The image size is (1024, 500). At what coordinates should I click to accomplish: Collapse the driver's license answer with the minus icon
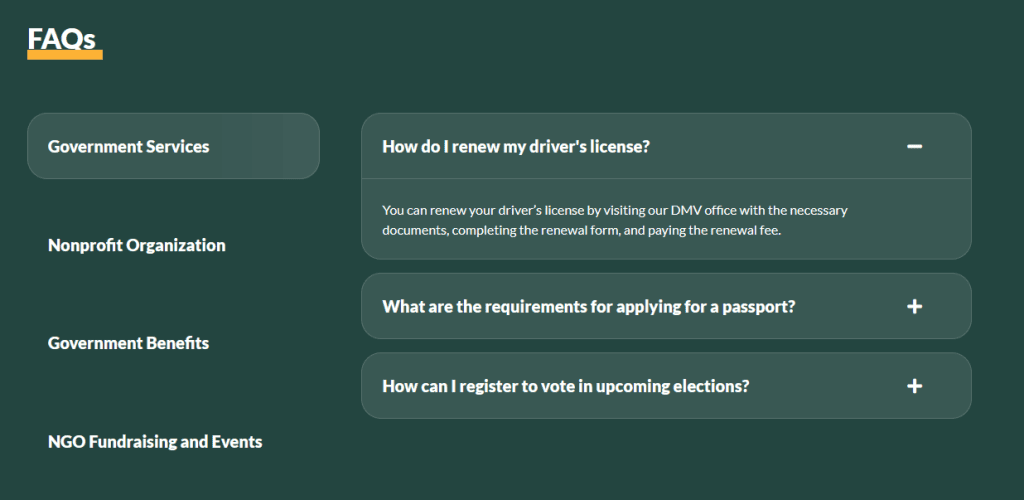(914, 146)
